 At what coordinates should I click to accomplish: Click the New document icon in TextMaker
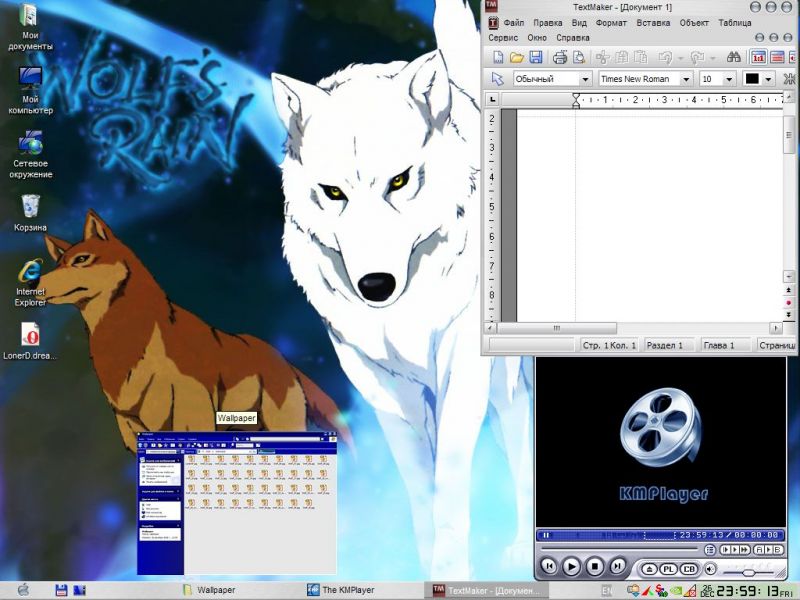pyautogui.click(x=497, y=57)
